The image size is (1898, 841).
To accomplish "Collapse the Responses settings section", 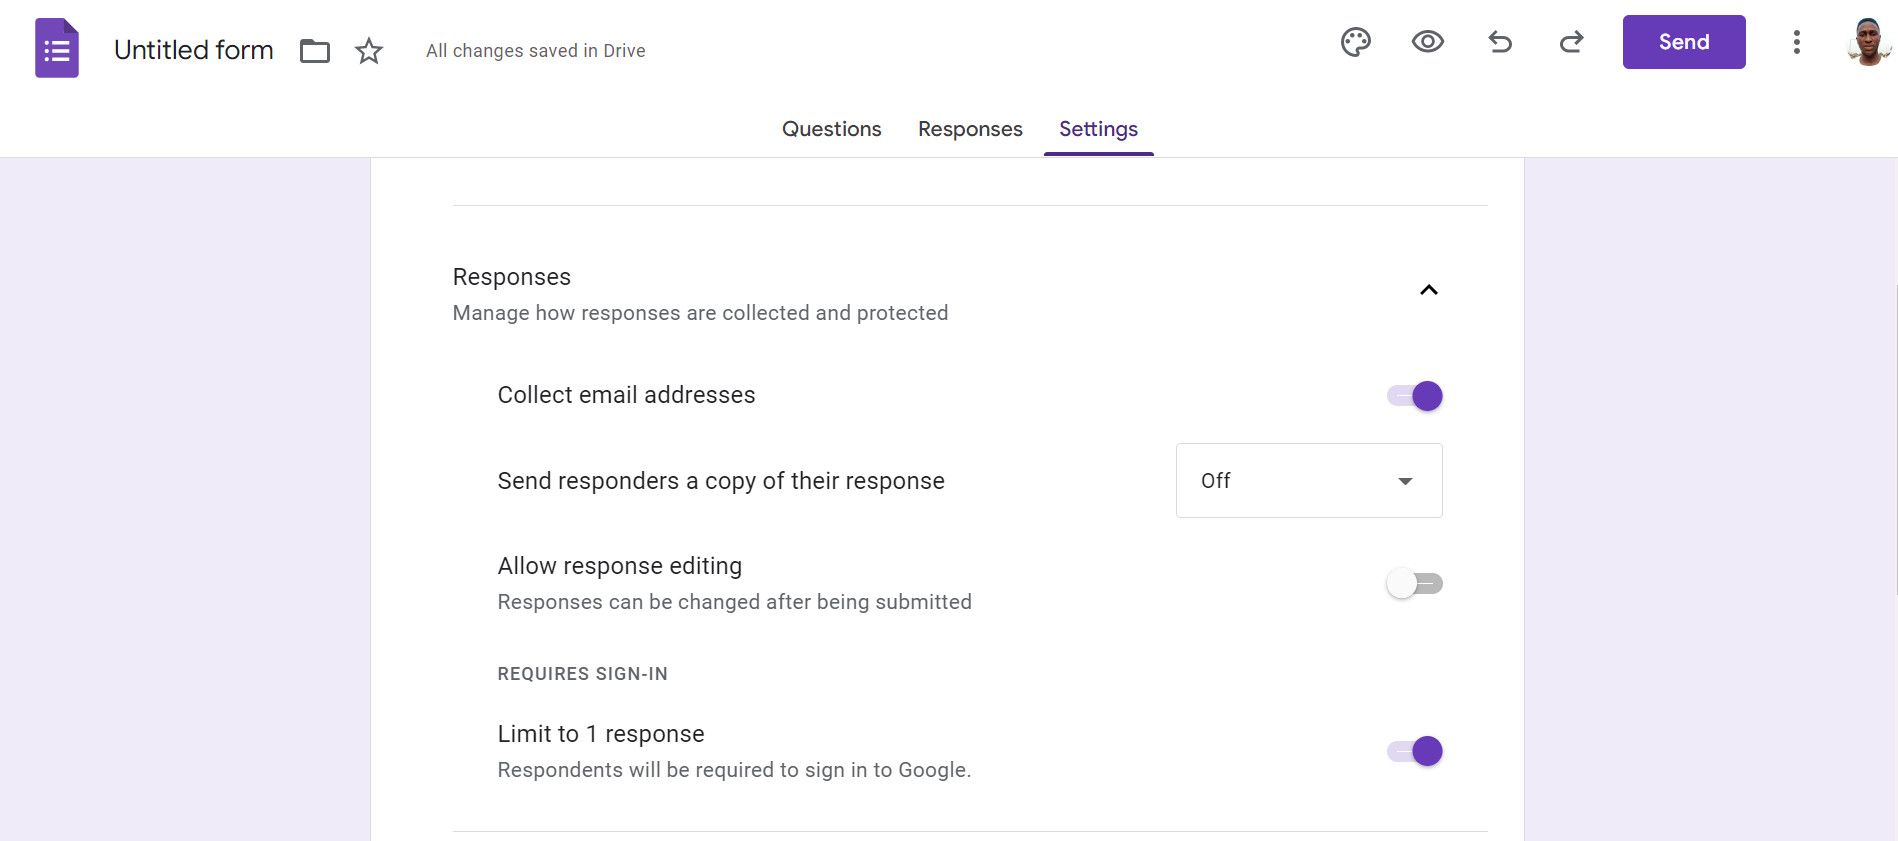I will [x=1429, y=290].
